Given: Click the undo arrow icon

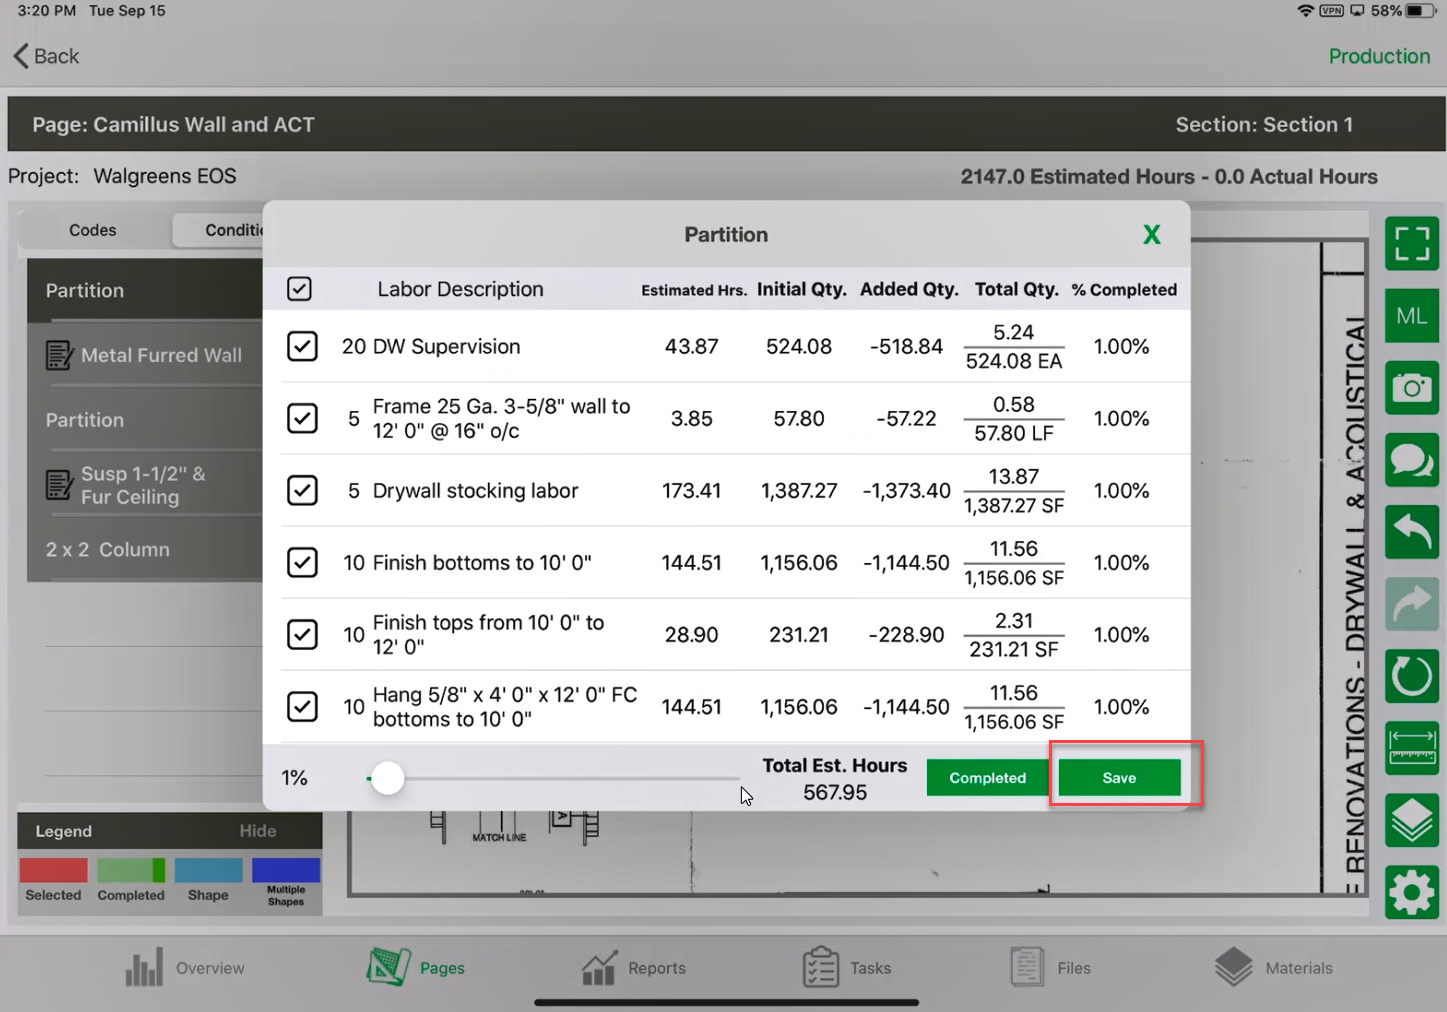Looking at the screenshot, I should (1411, 532).
